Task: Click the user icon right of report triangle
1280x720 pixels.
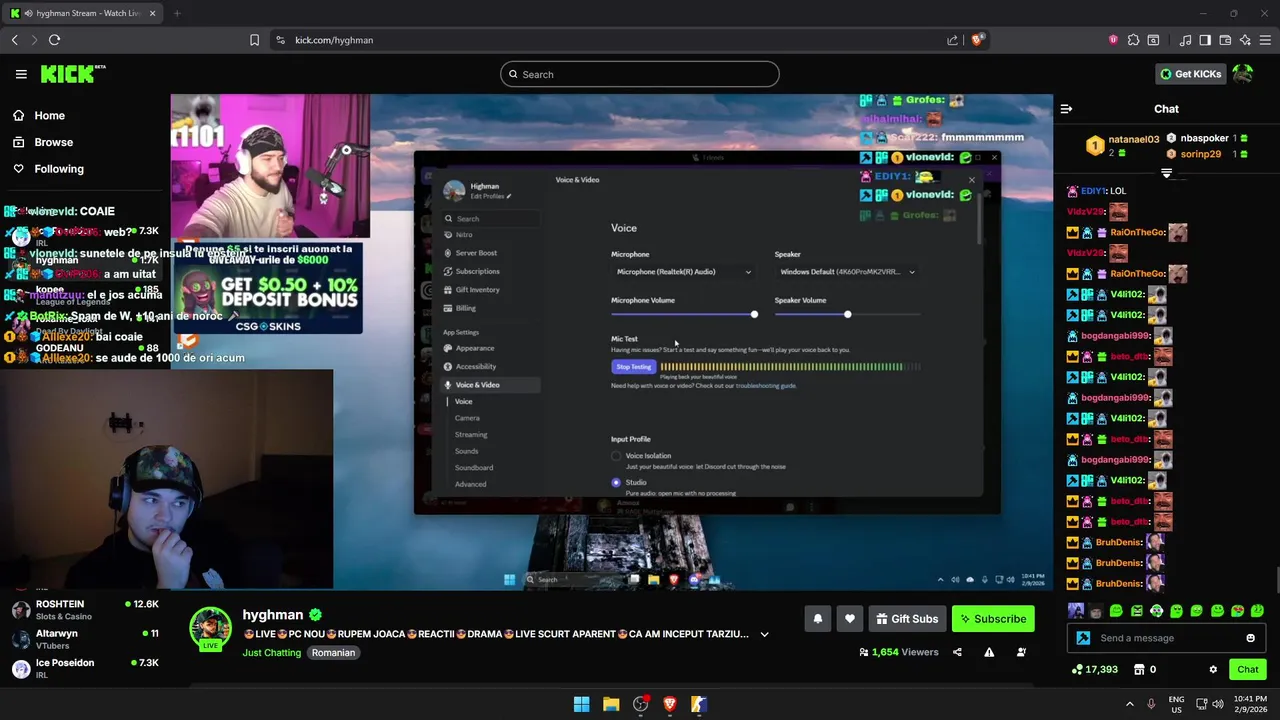Action: 1021,652
